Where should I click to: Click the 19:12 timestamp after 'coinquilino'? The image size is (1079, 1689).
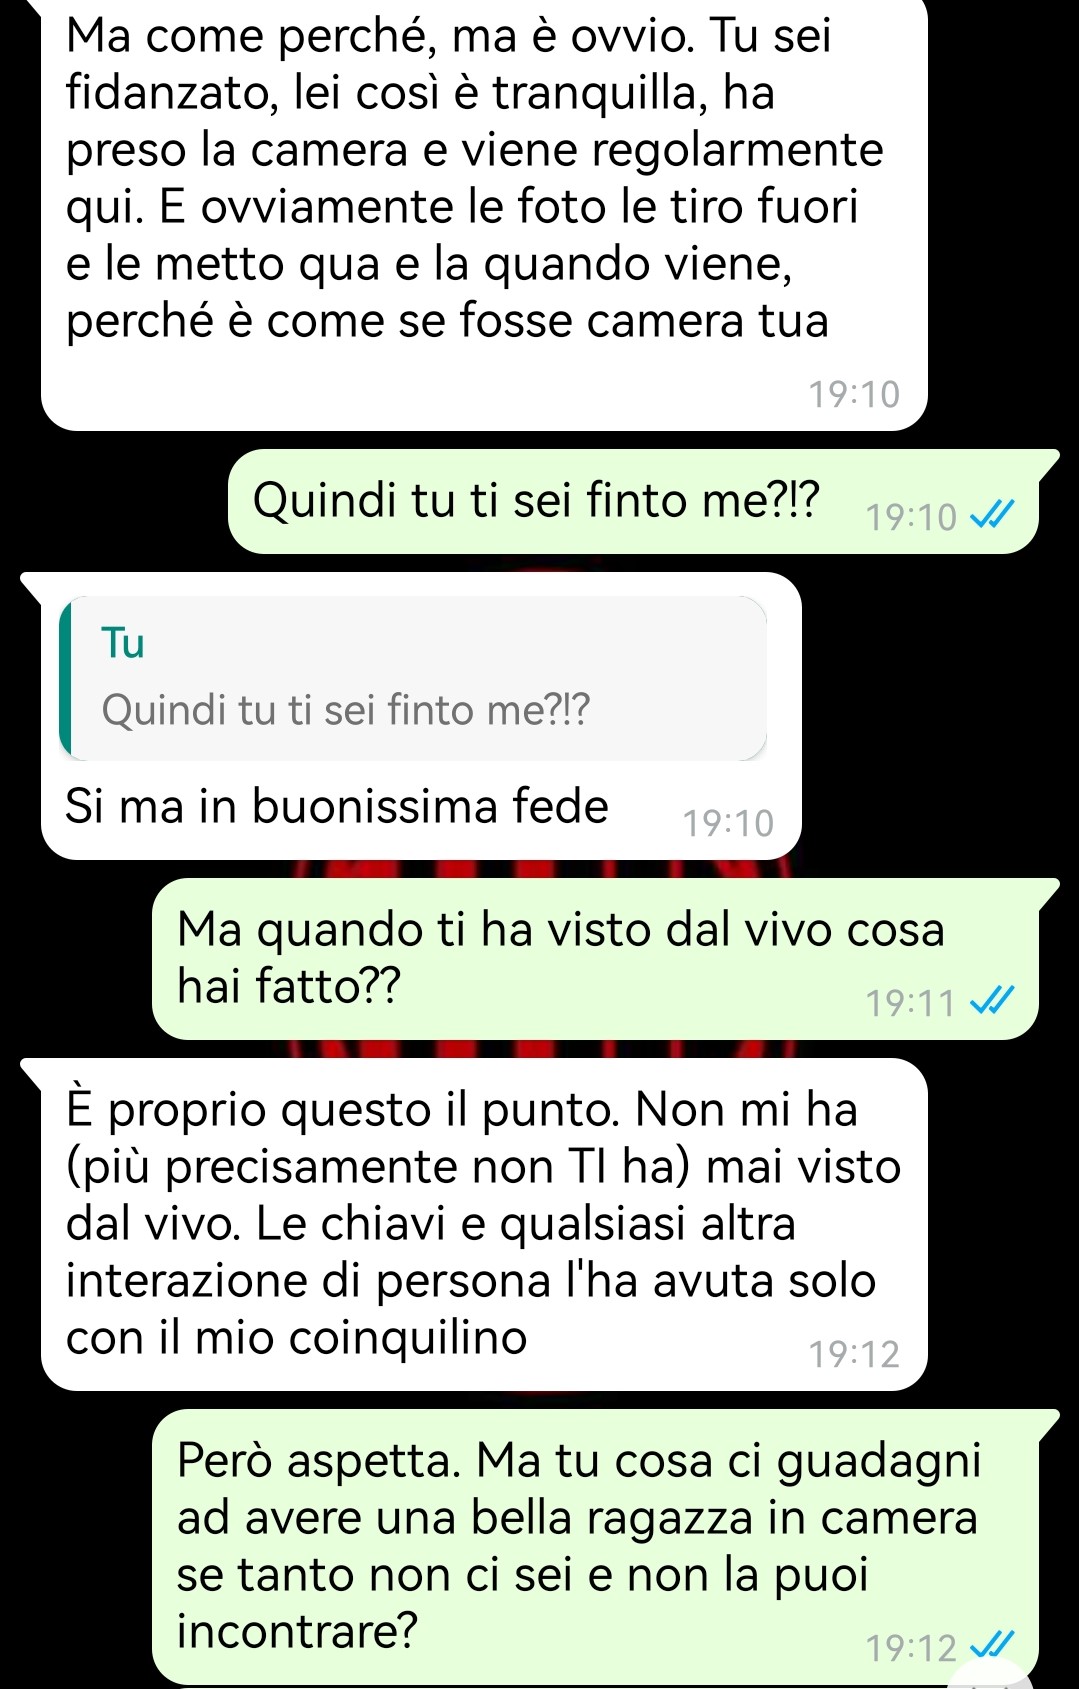(854, 1354)
